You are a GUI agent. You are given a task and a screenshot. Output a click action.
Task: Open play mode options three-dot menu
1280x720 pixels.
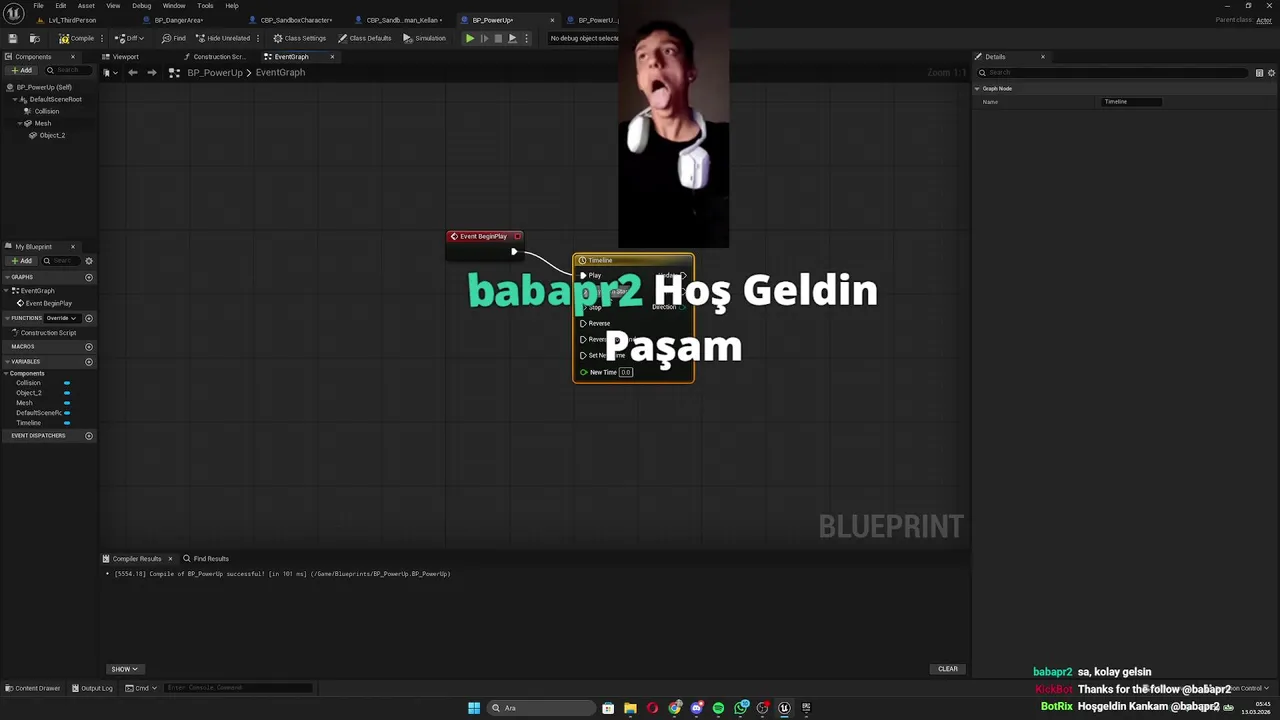pos(526,38)
